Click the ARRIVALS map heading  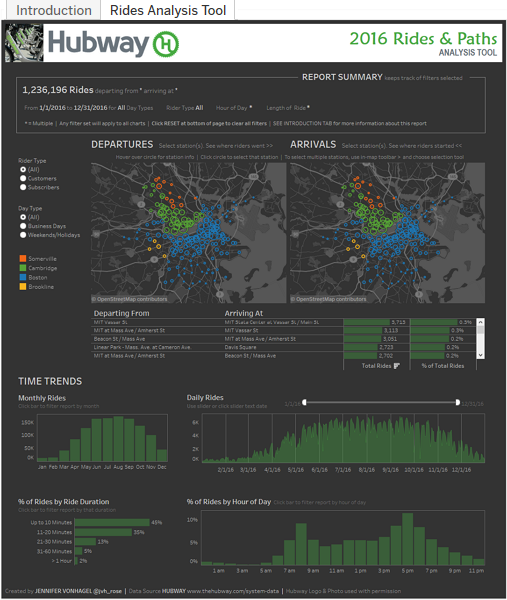coord(313,145)
